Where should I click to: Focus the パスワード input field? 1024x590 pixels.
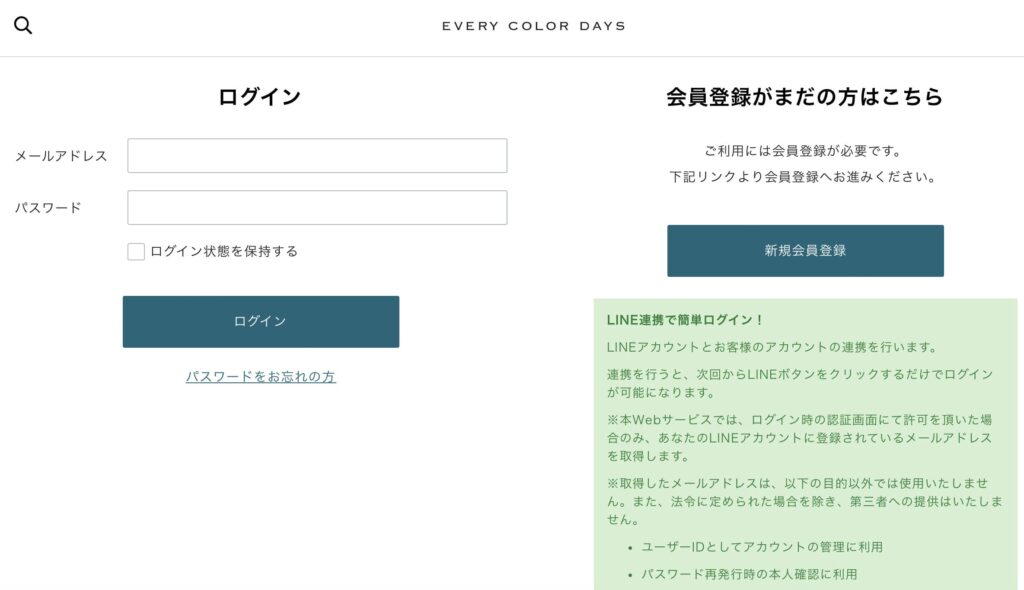pos(317,208)
